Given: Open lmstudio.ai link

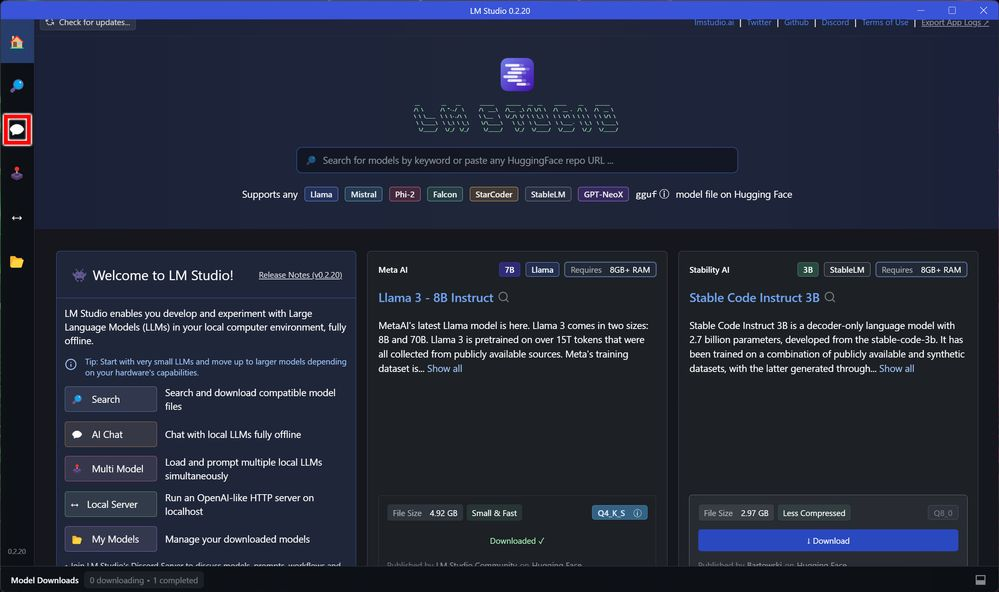Looking at the screenshot, I should coord(714,22).
